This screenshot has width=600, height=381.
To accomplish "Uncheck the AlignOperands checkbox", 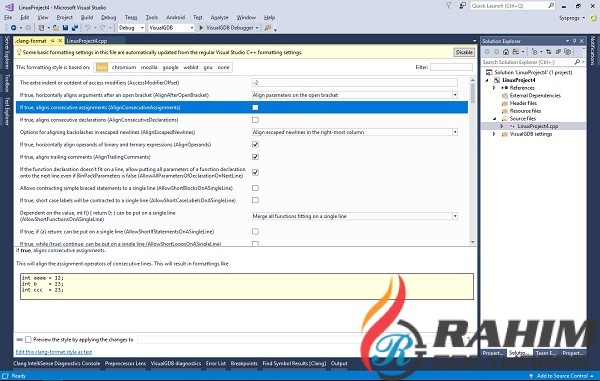I will tap(255, 144).
